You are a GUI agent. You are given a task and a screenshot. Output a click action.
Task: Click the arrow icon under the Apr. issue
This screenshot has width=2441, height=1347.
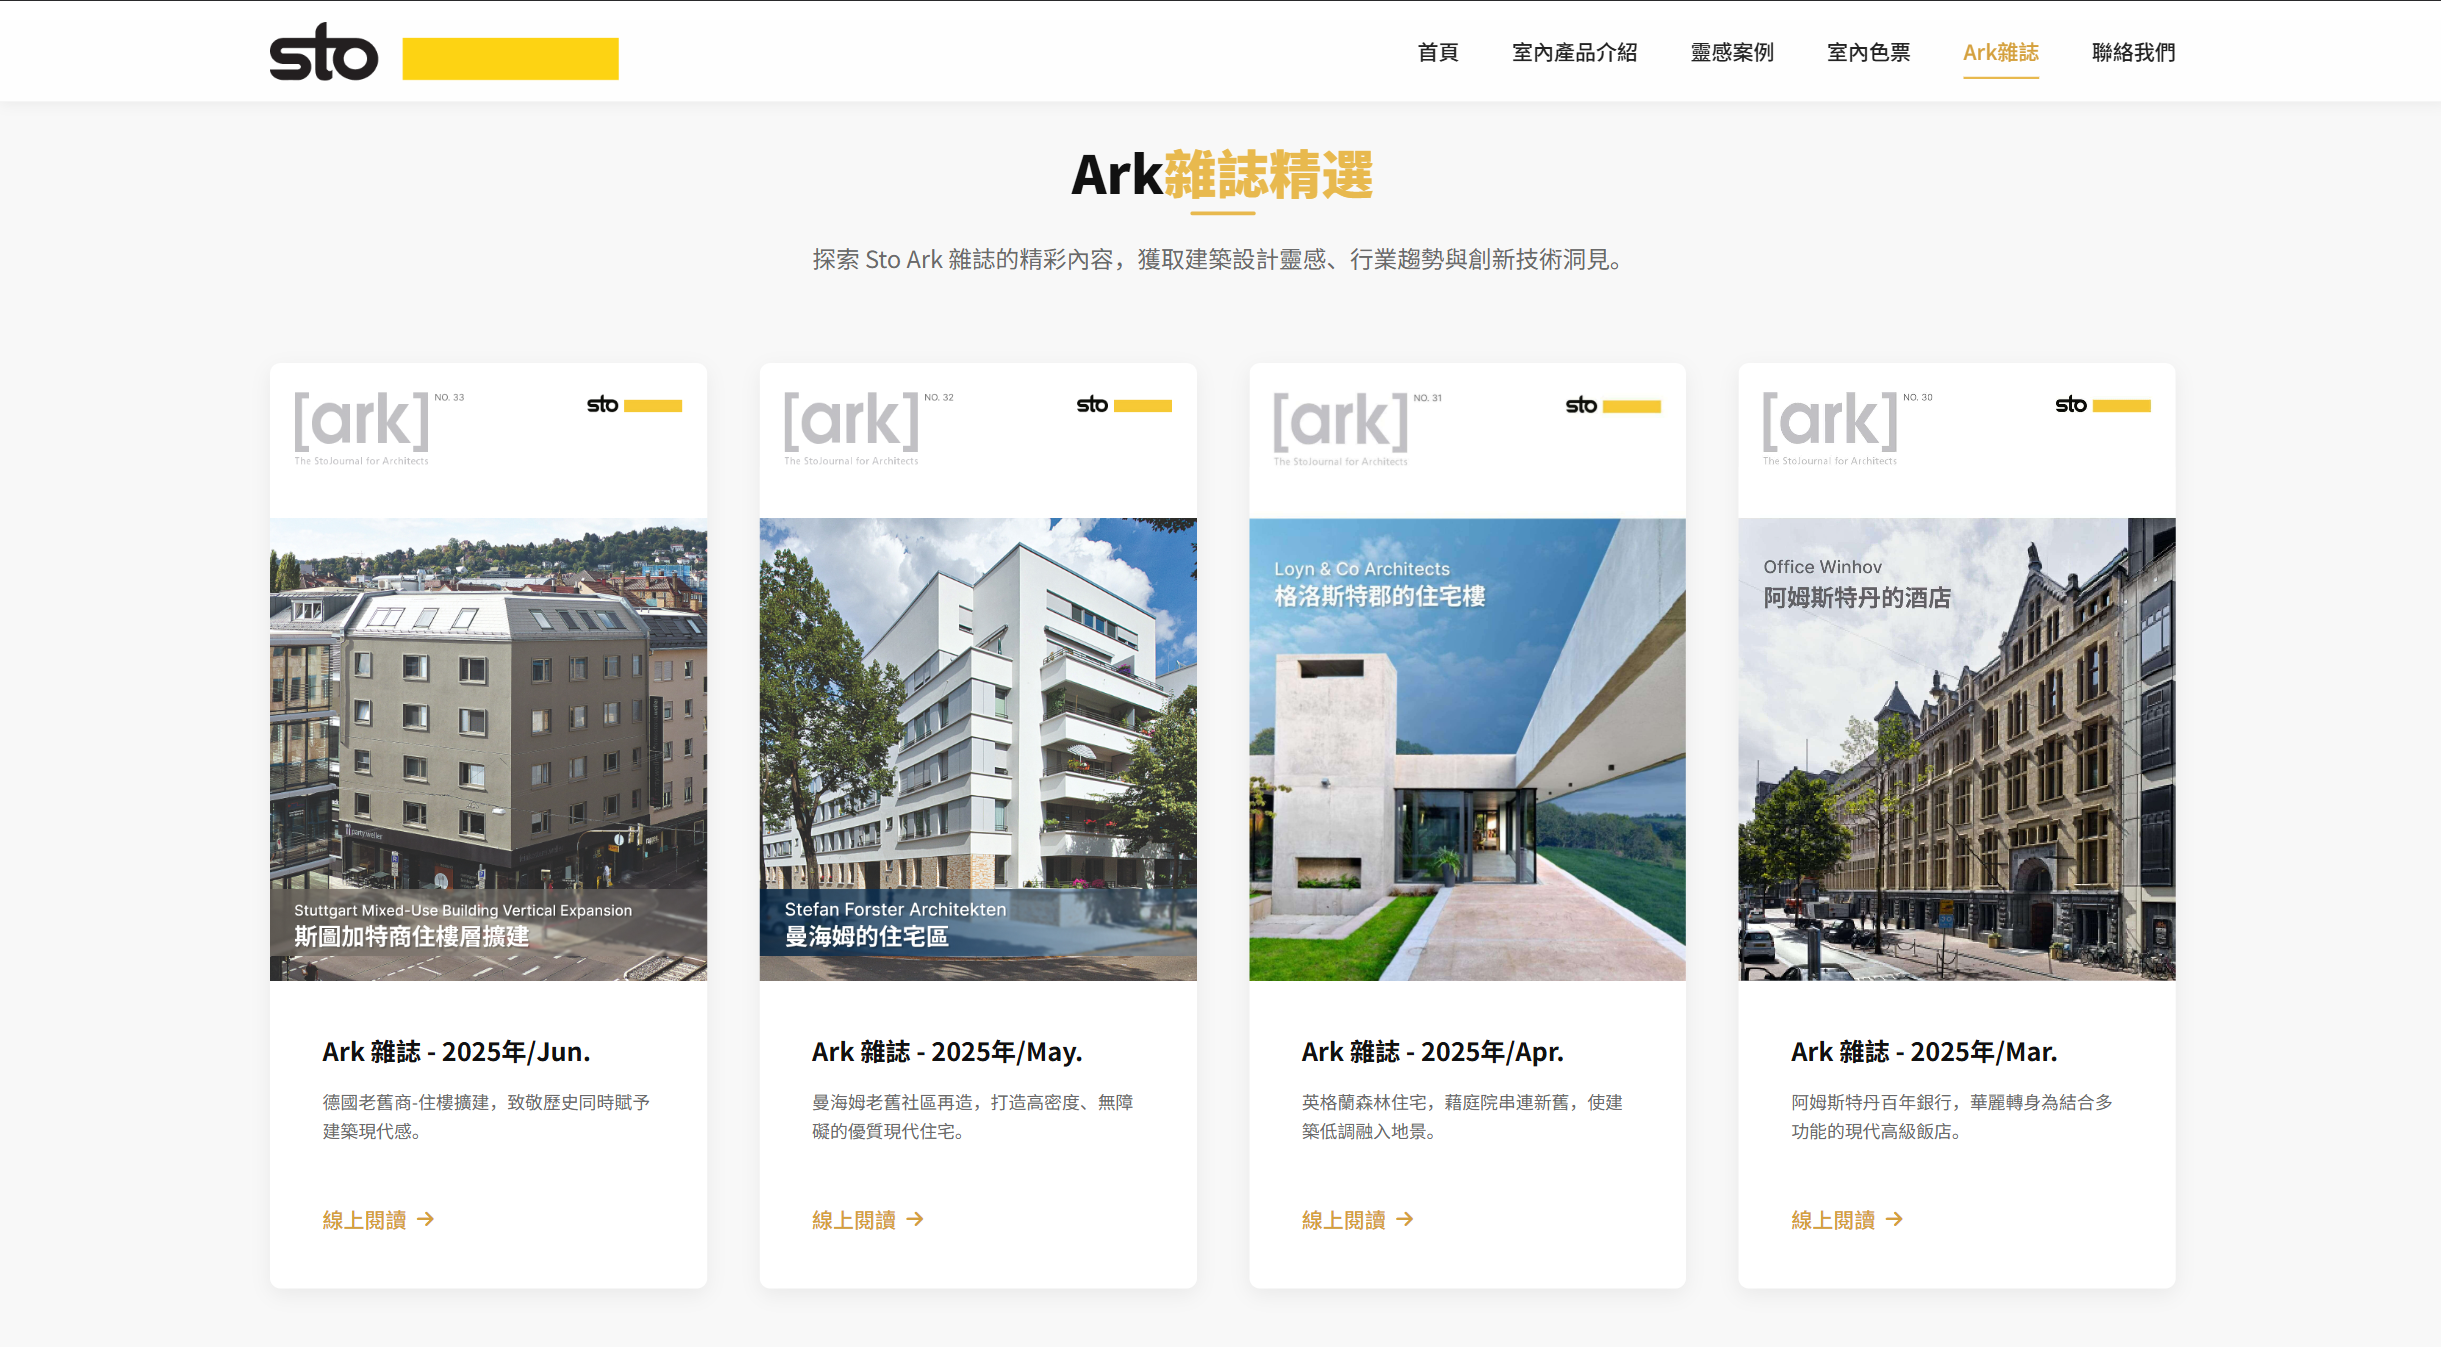pyautogui.click(x=1405, y=1219)
